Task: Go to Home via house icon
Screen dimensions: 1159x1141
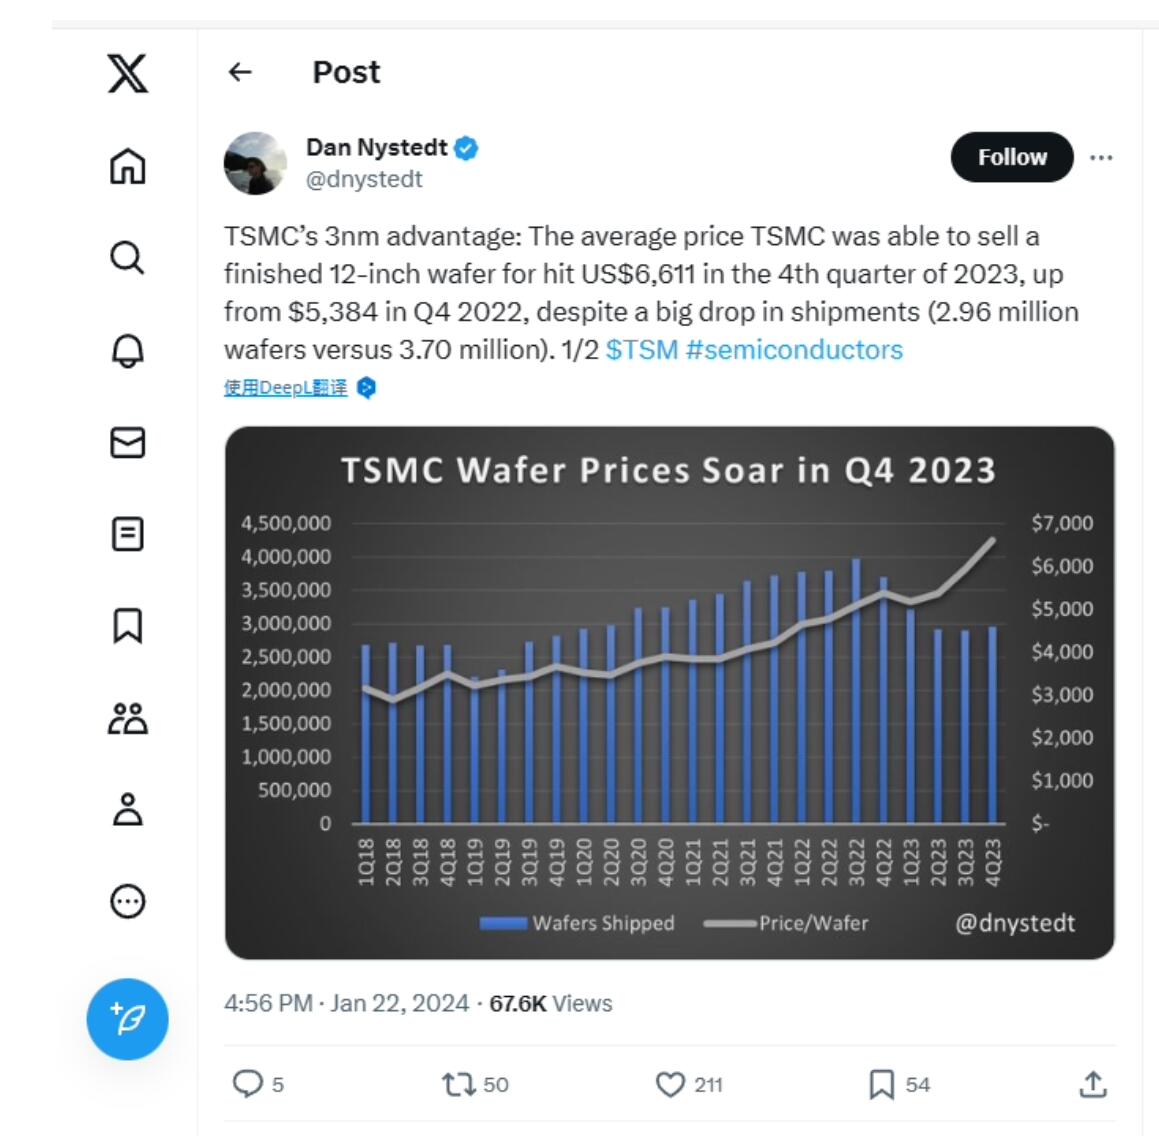Action: [128, 166]
